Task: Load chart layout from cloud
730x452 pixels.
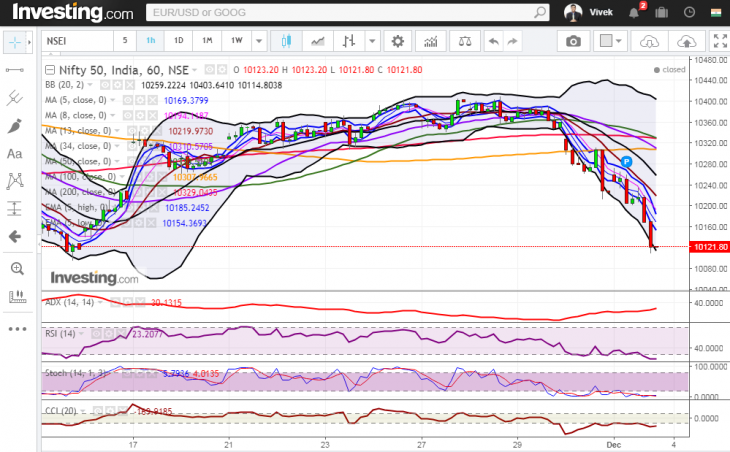Action: 649,41
